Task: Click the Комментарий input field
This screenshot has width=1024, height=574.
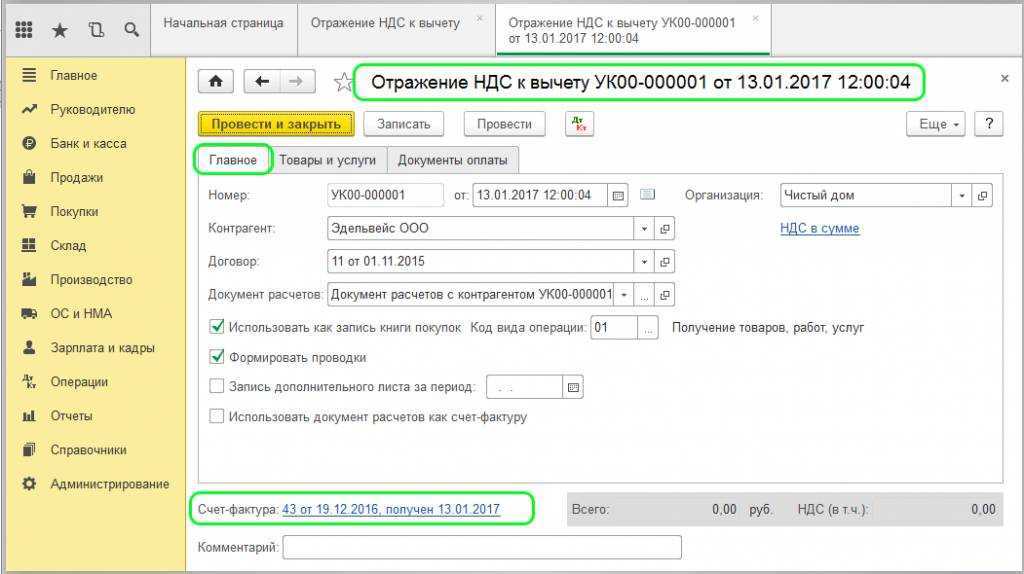Action: click(x=482, y=547)
